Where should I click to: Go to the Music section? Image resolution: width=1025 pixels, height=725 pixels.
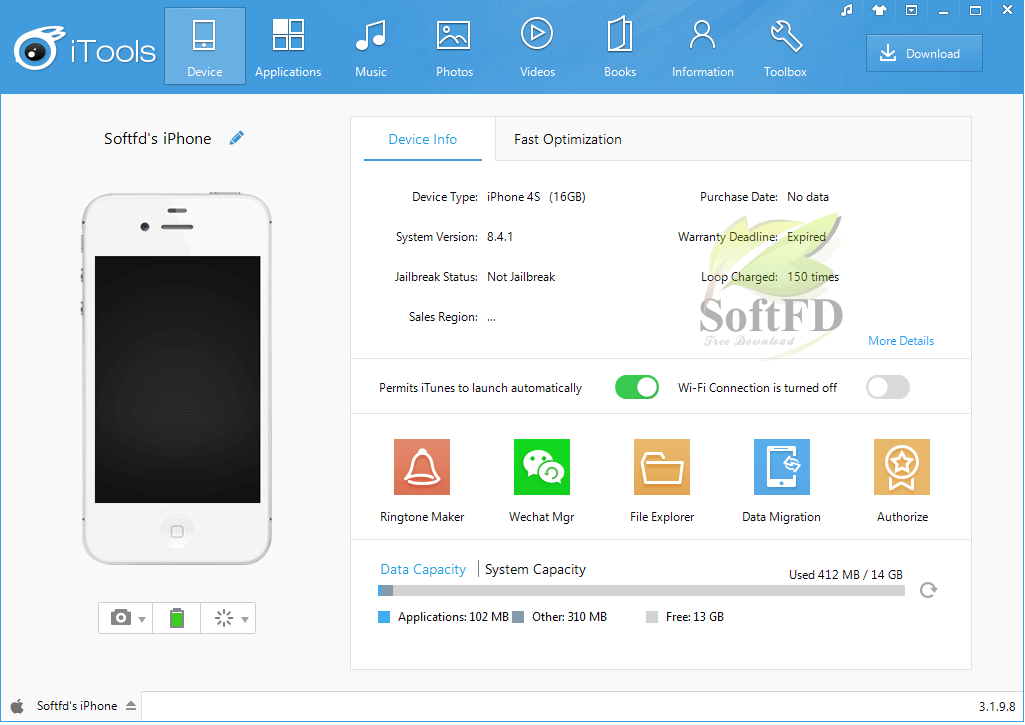(371, 46)
